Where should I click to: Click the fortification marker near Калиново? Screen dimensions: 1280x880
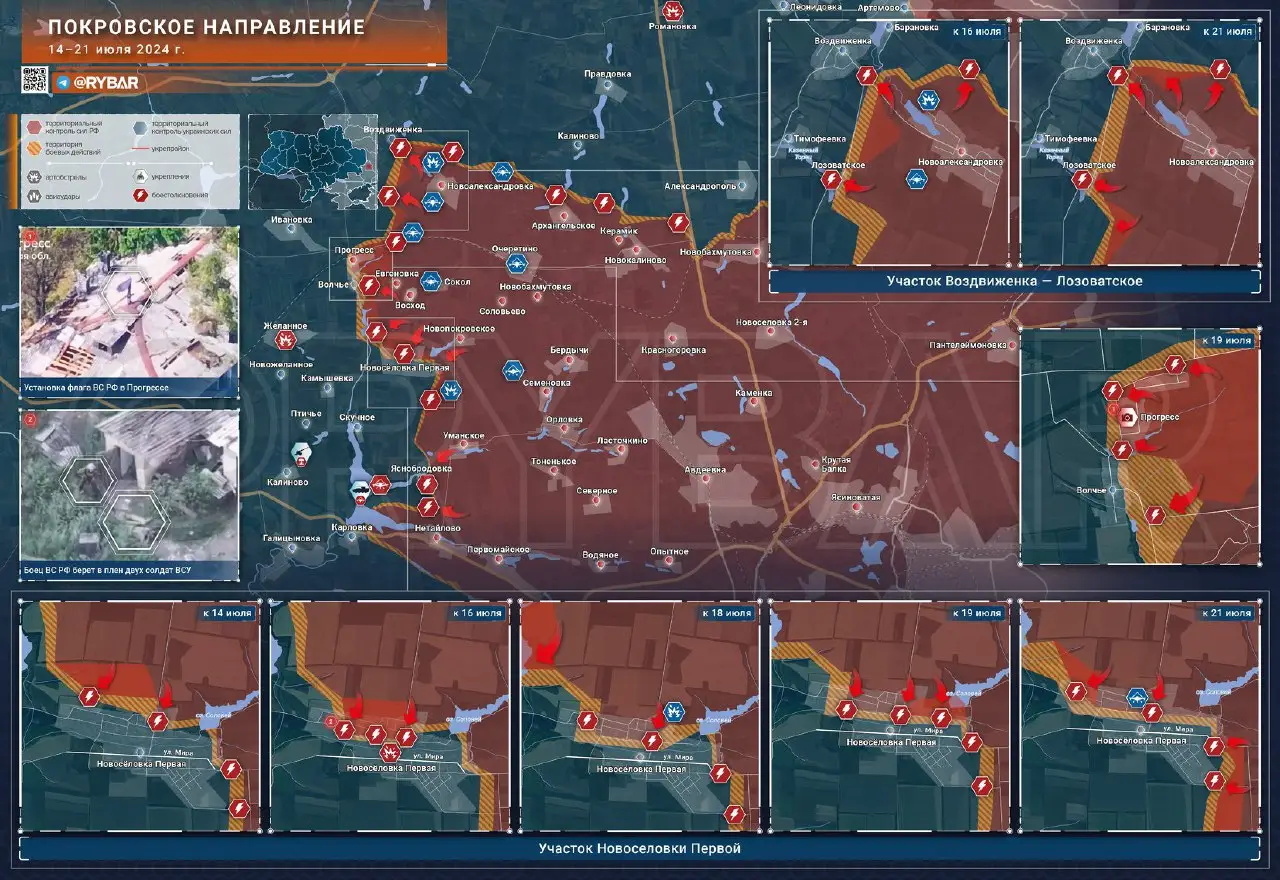[302, 453]
